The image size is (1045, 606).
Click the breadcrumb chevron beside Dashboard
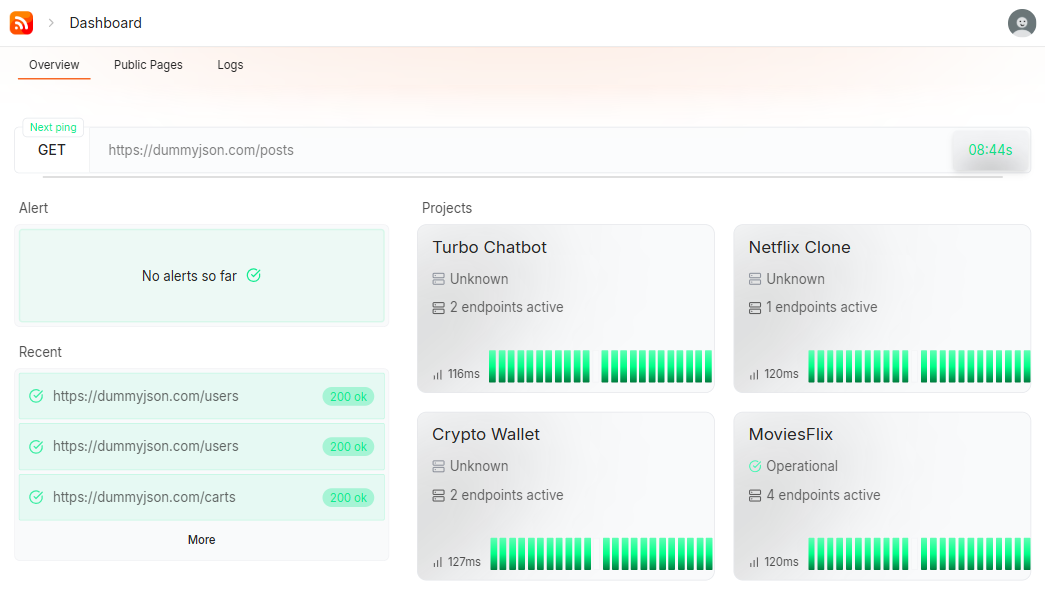click(x=51, y=23)
